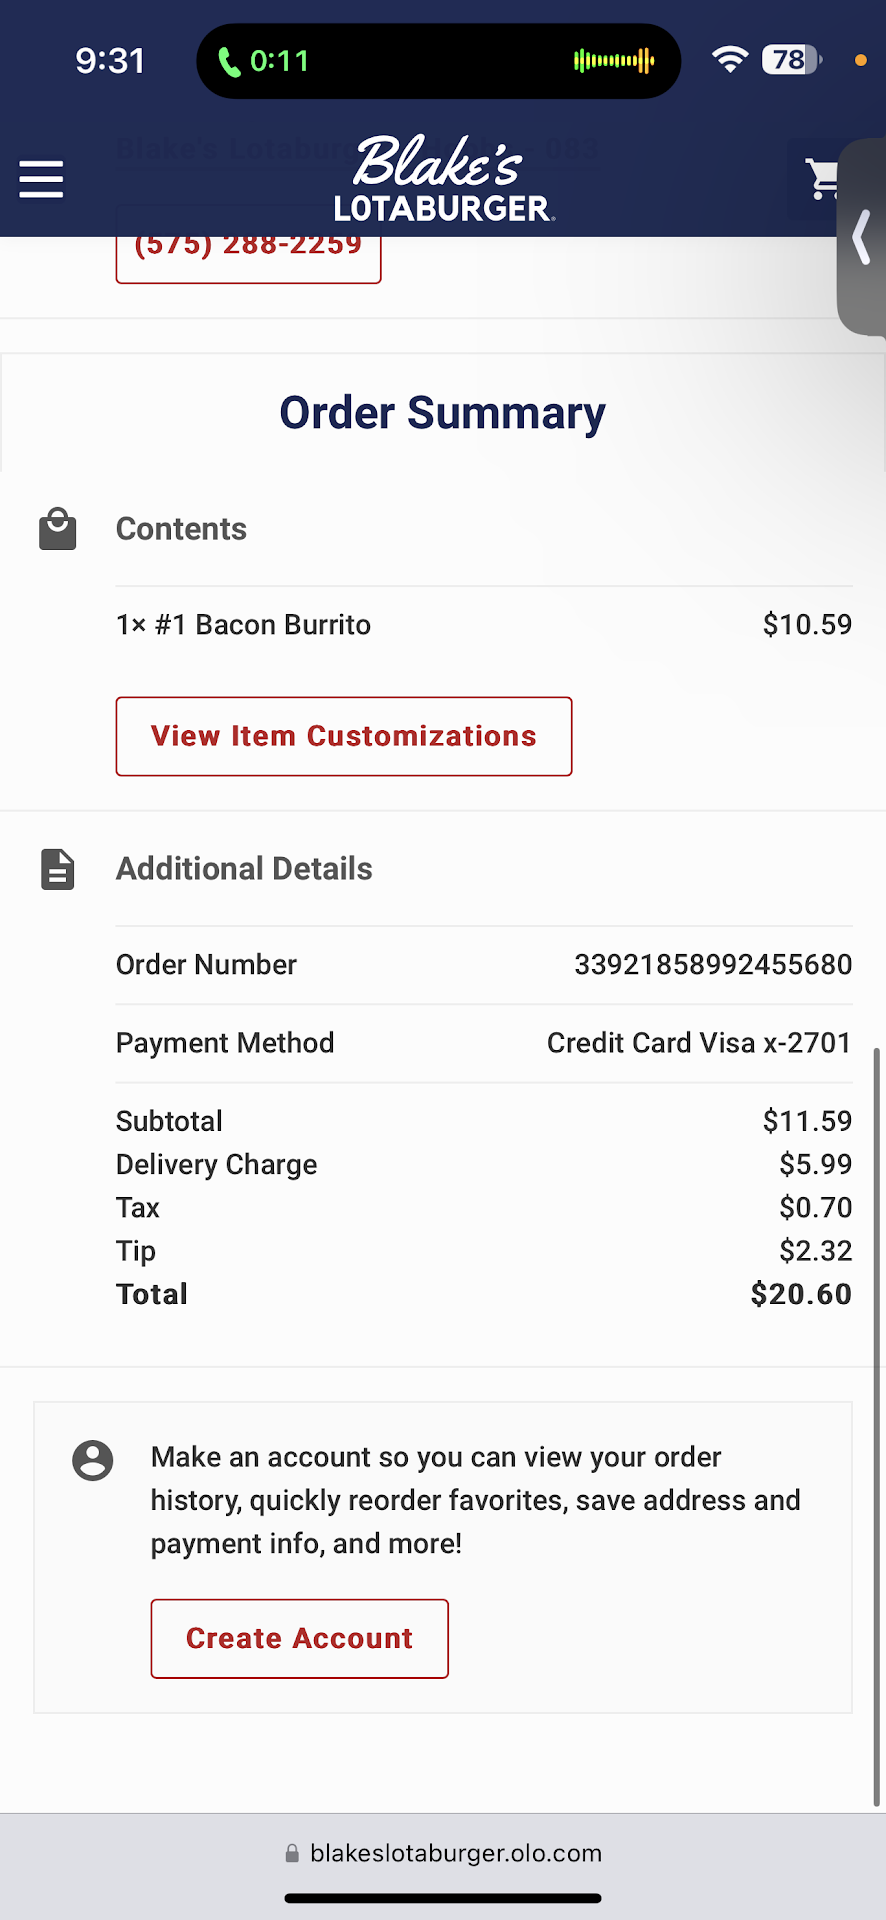Expand the side panel chevron handle
The height and width of the screenshot is (1920, 886).
coord(862,238)
